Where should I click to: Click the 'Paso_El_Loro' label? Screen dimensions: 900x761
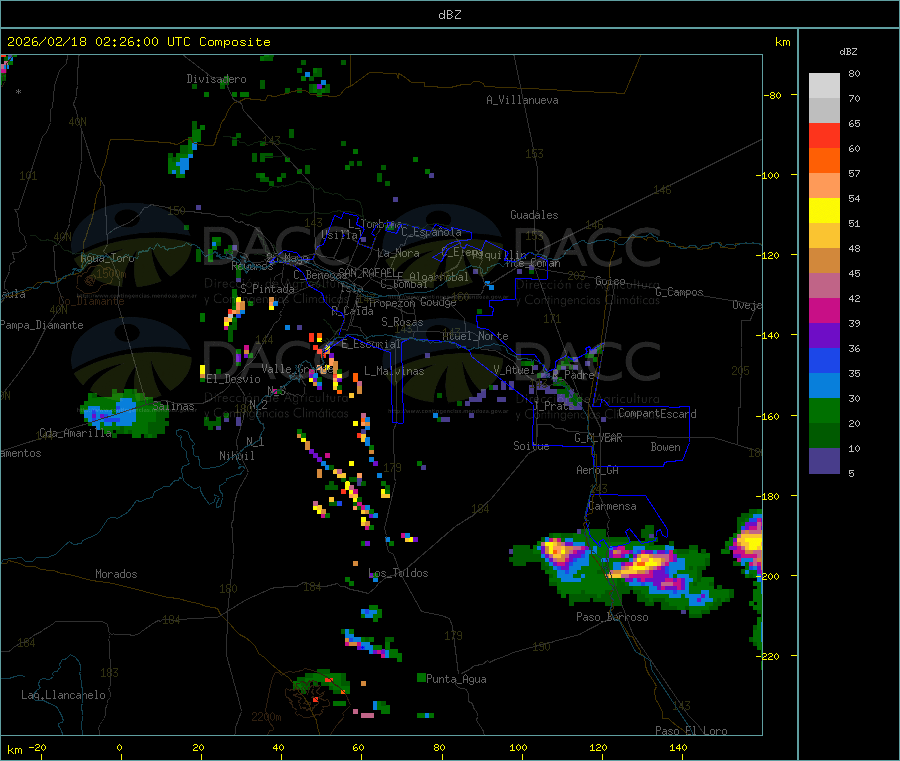[x=691, y=731]
